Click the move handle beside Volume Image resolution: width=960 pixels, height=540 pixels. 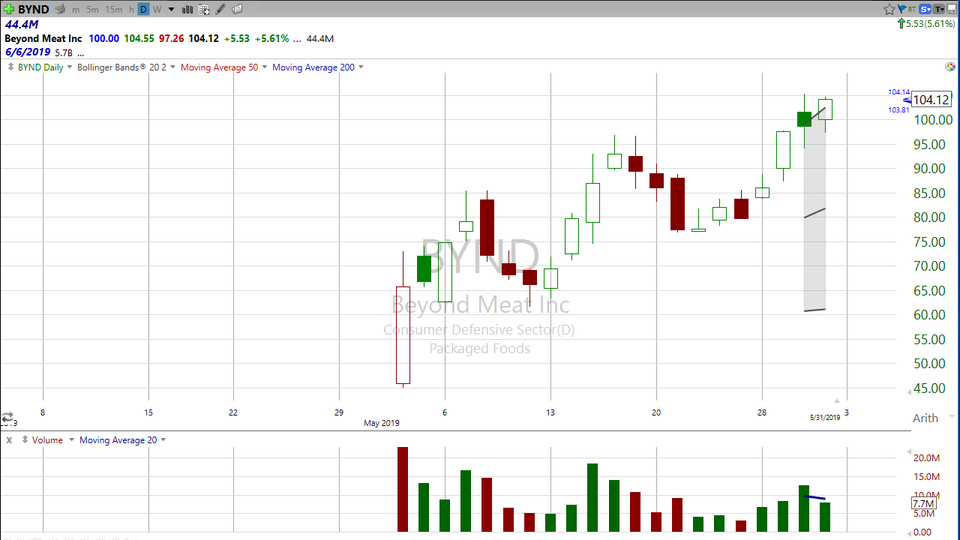point(24,440)
